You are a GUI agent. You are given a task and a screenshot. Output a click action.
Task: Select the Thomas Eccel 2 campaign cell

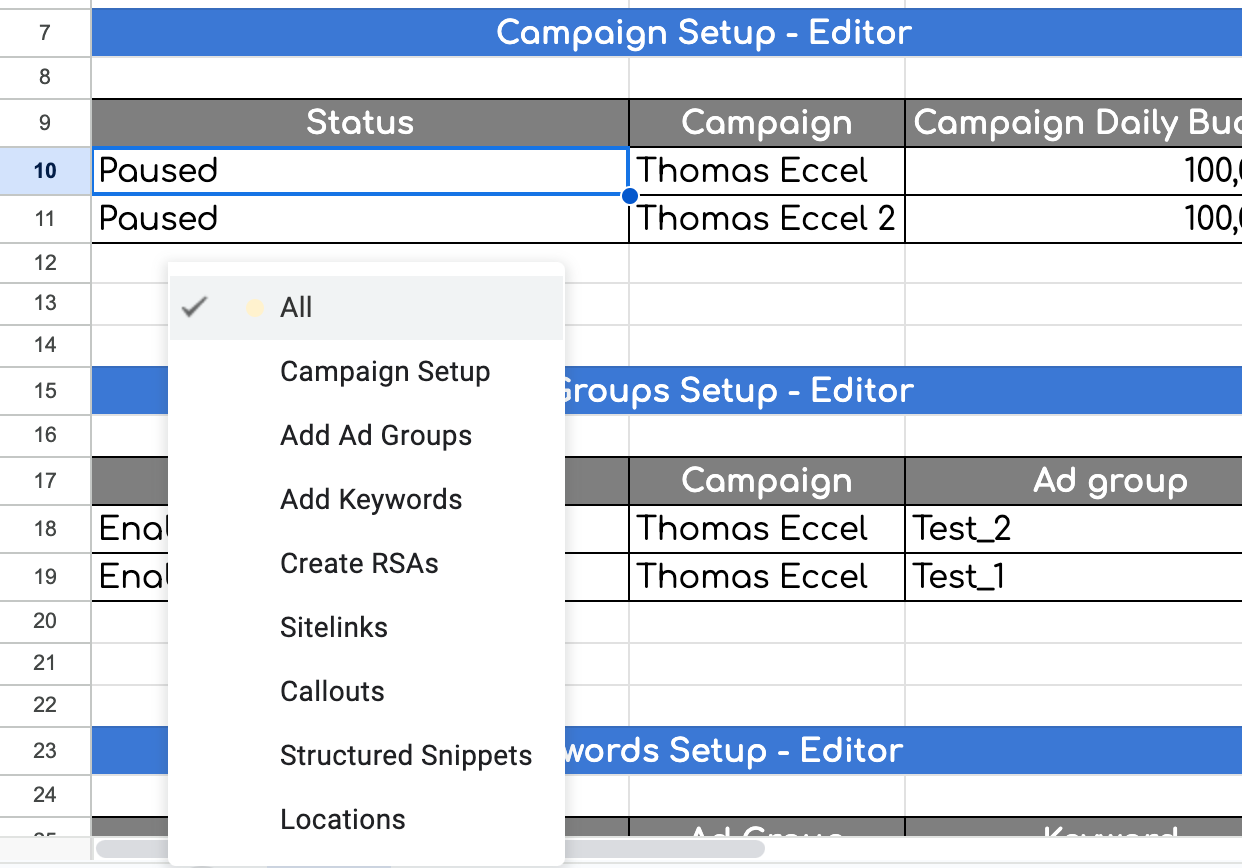click(x=766, y=219)
